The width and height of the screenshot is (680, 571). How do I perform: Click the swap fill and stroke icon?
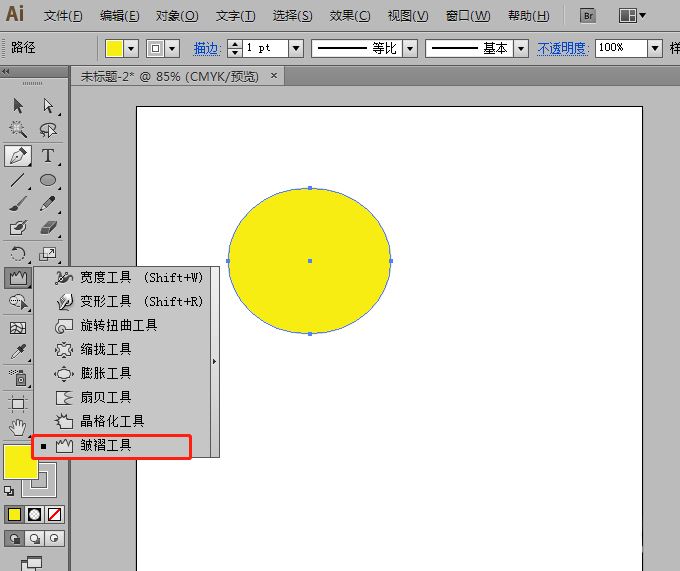(x=9, y=491)
